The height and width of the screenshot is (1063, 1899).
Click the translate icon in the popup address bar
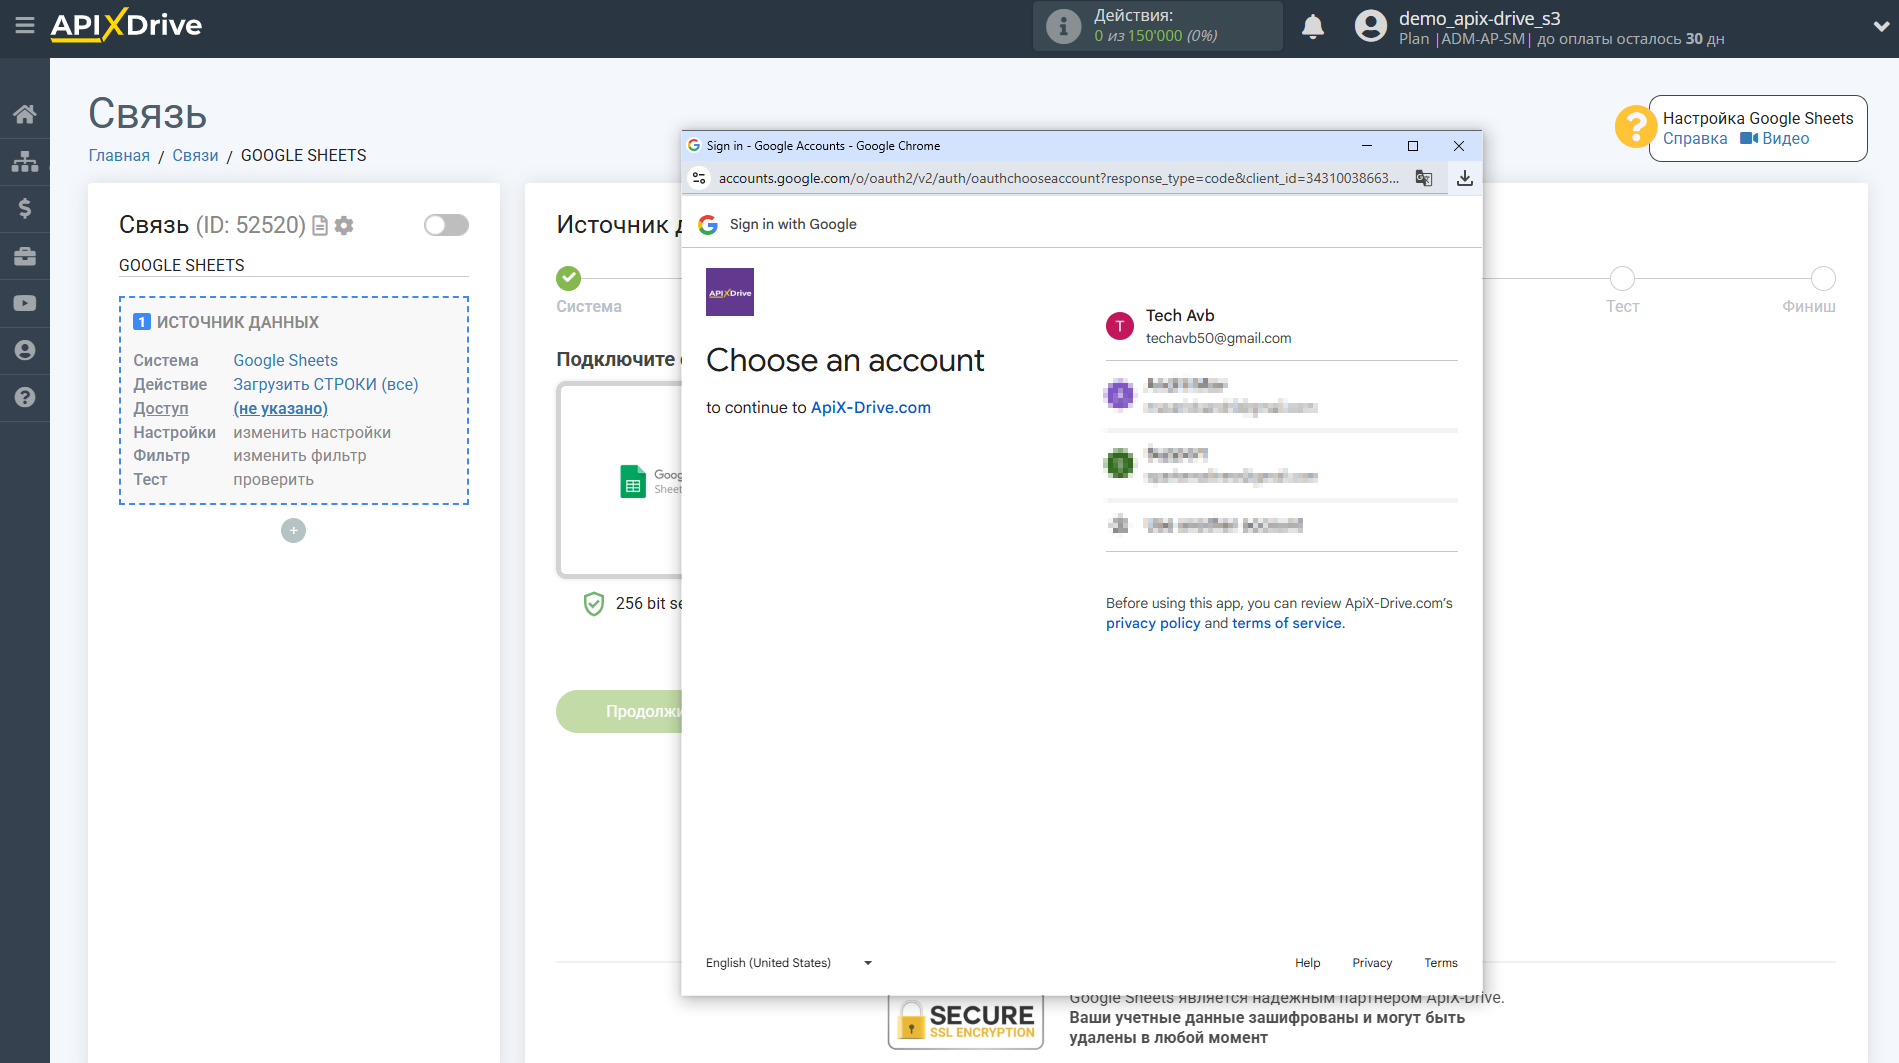click(x=1423, y=178)
